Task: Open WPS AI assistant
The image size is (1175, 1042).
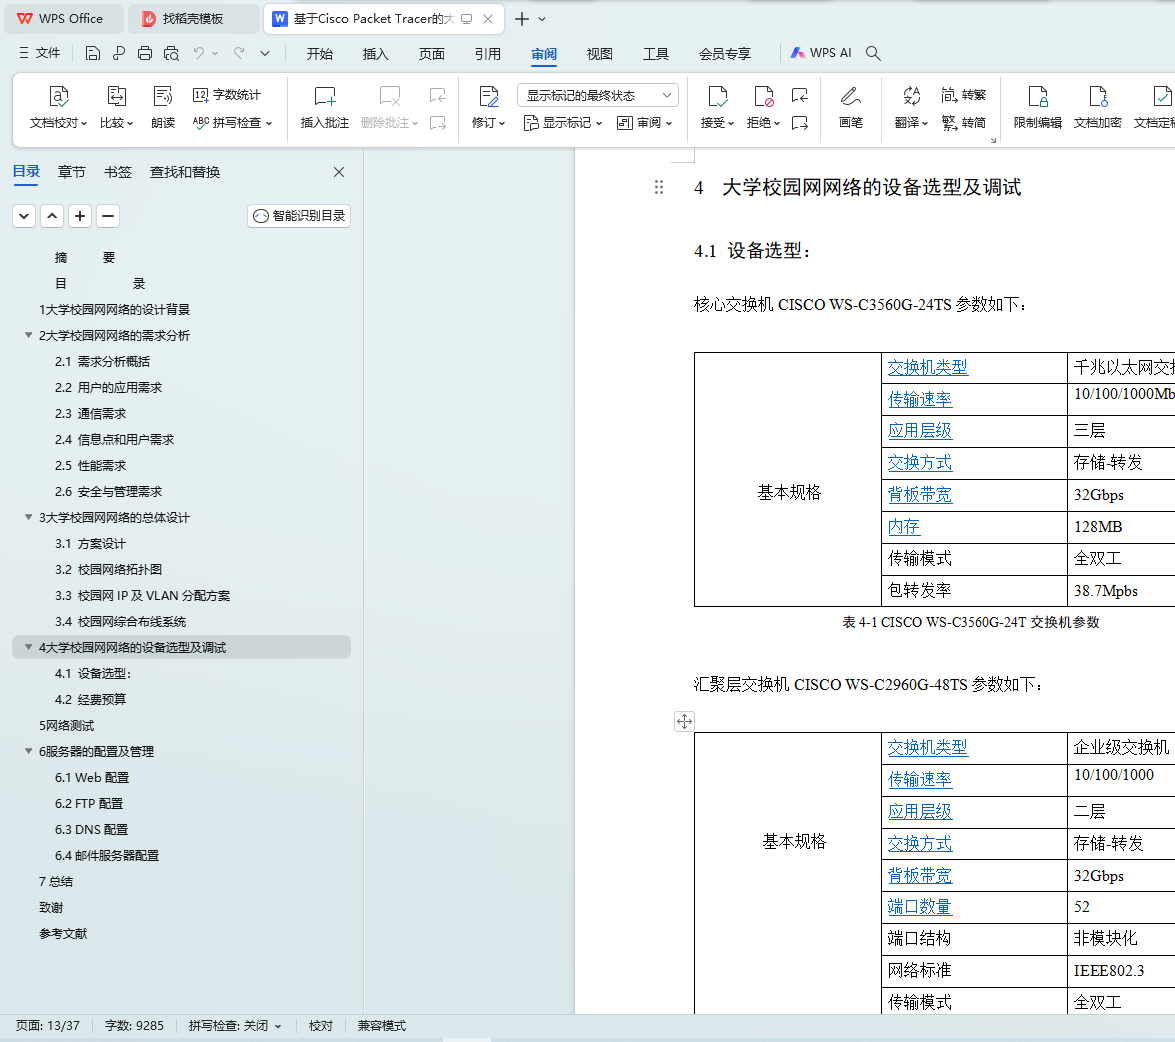Action: pyautogui.click(x=821, y=53)
